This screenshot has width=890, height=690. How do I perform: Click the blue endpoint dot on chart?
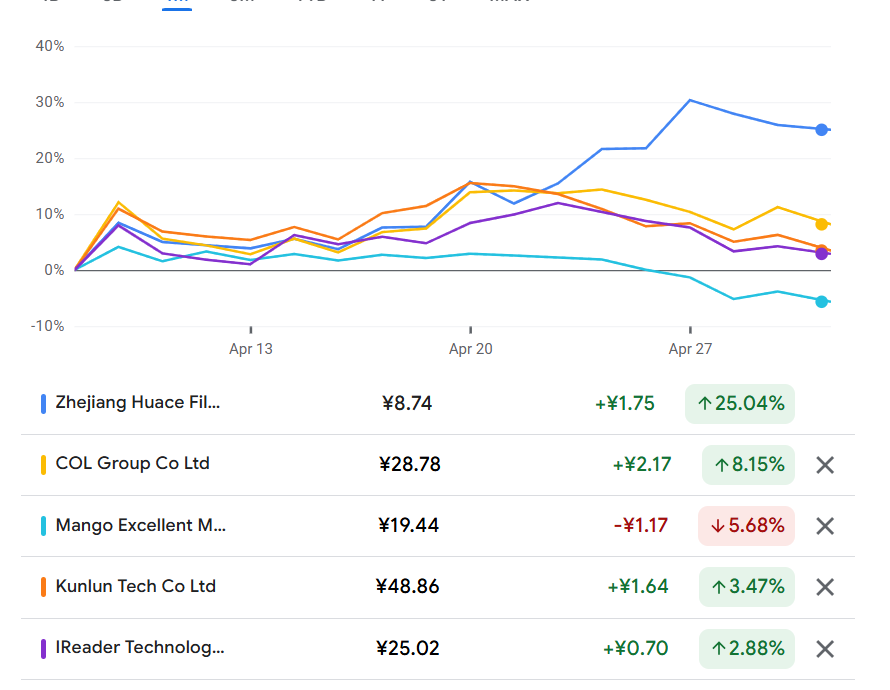821,130
